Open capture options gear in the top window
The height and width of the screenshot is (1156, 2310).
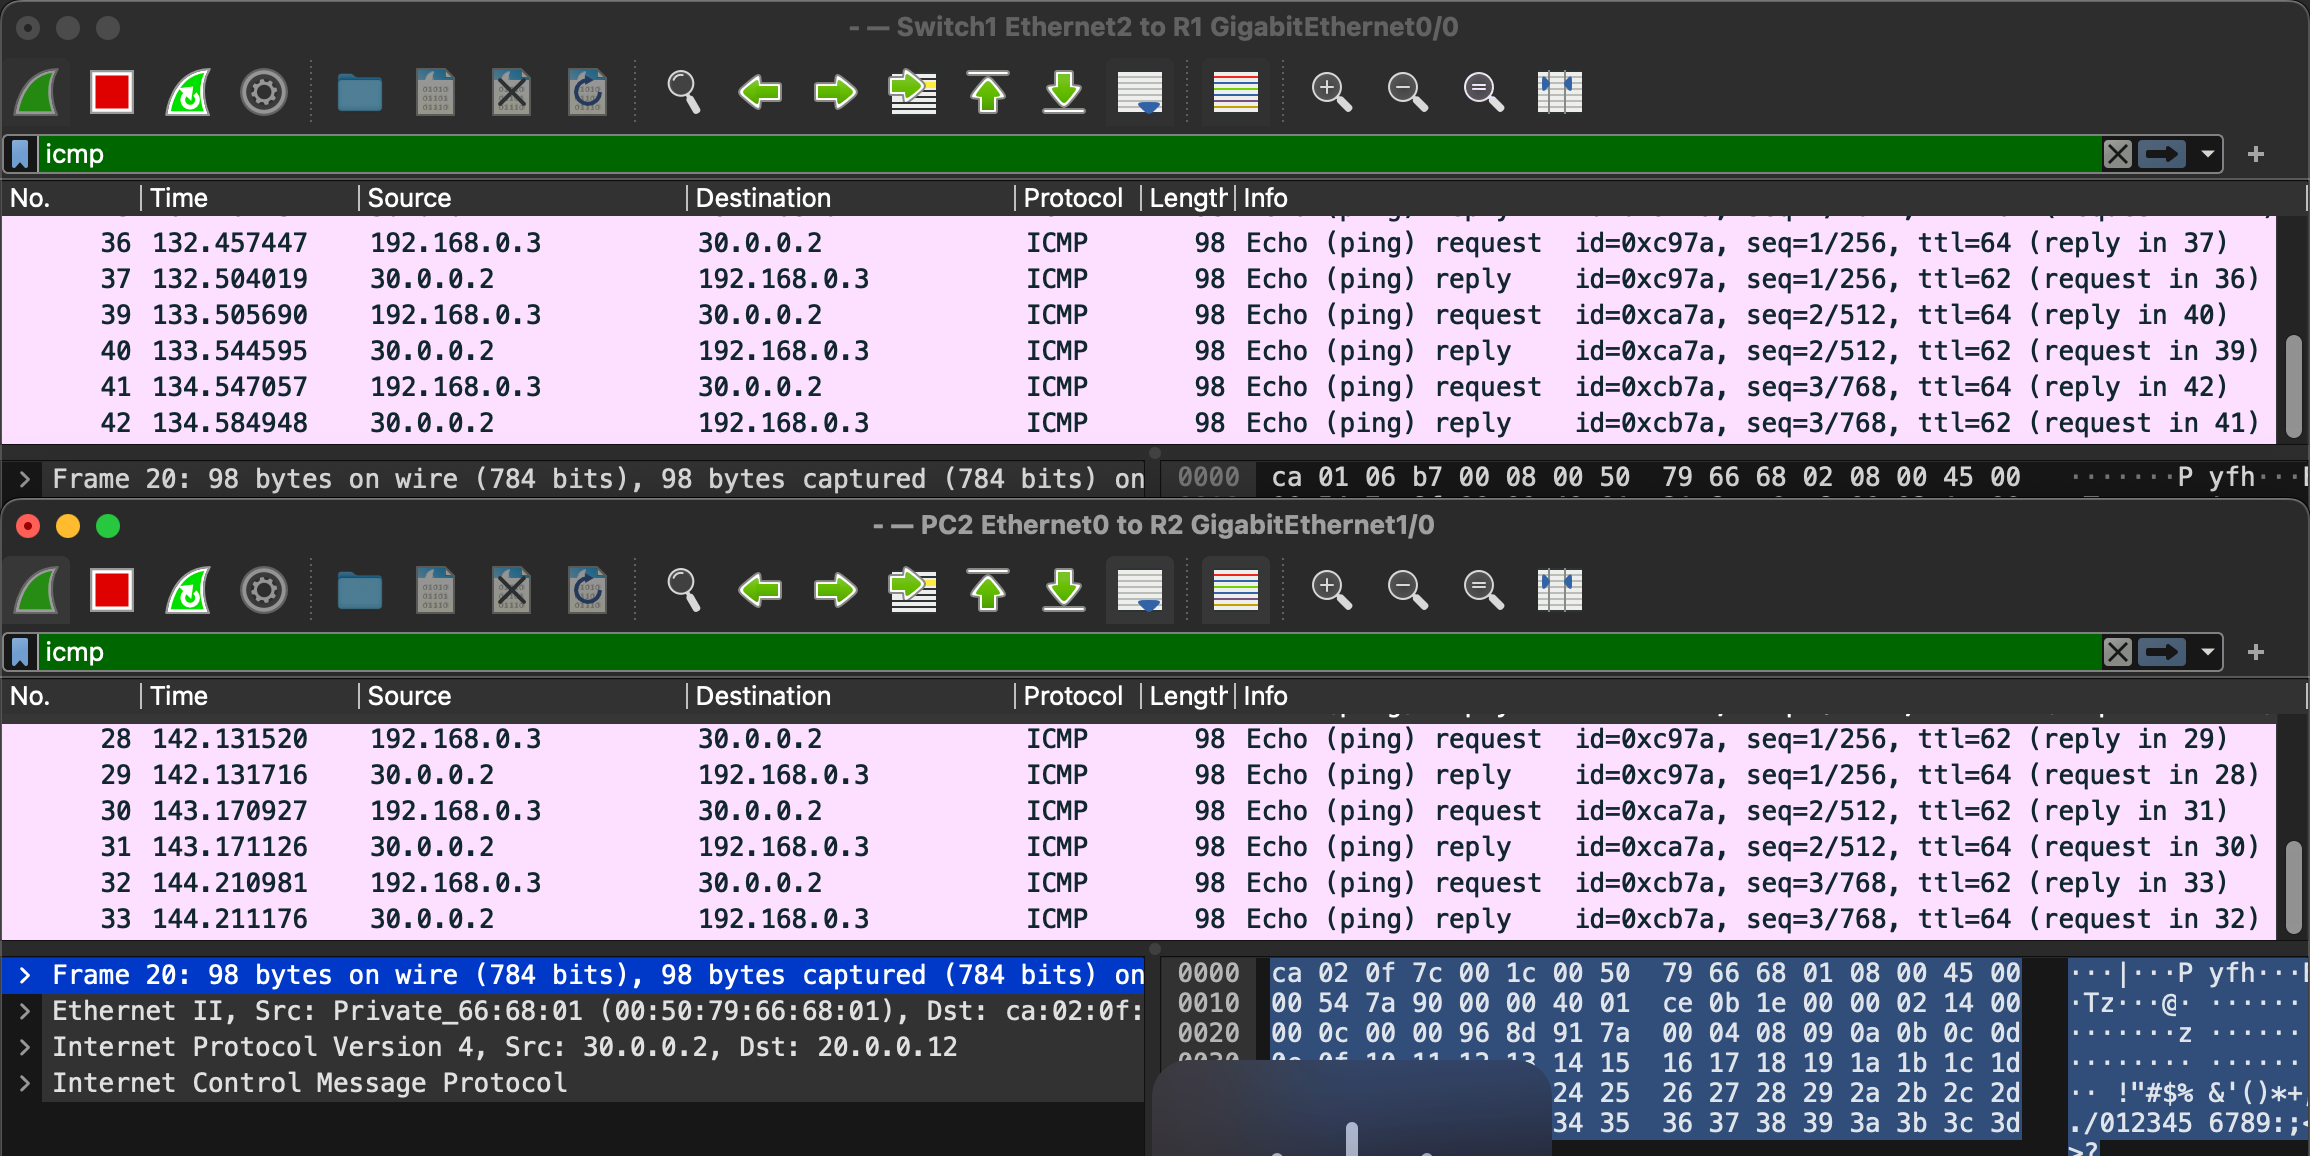[264, 93]
